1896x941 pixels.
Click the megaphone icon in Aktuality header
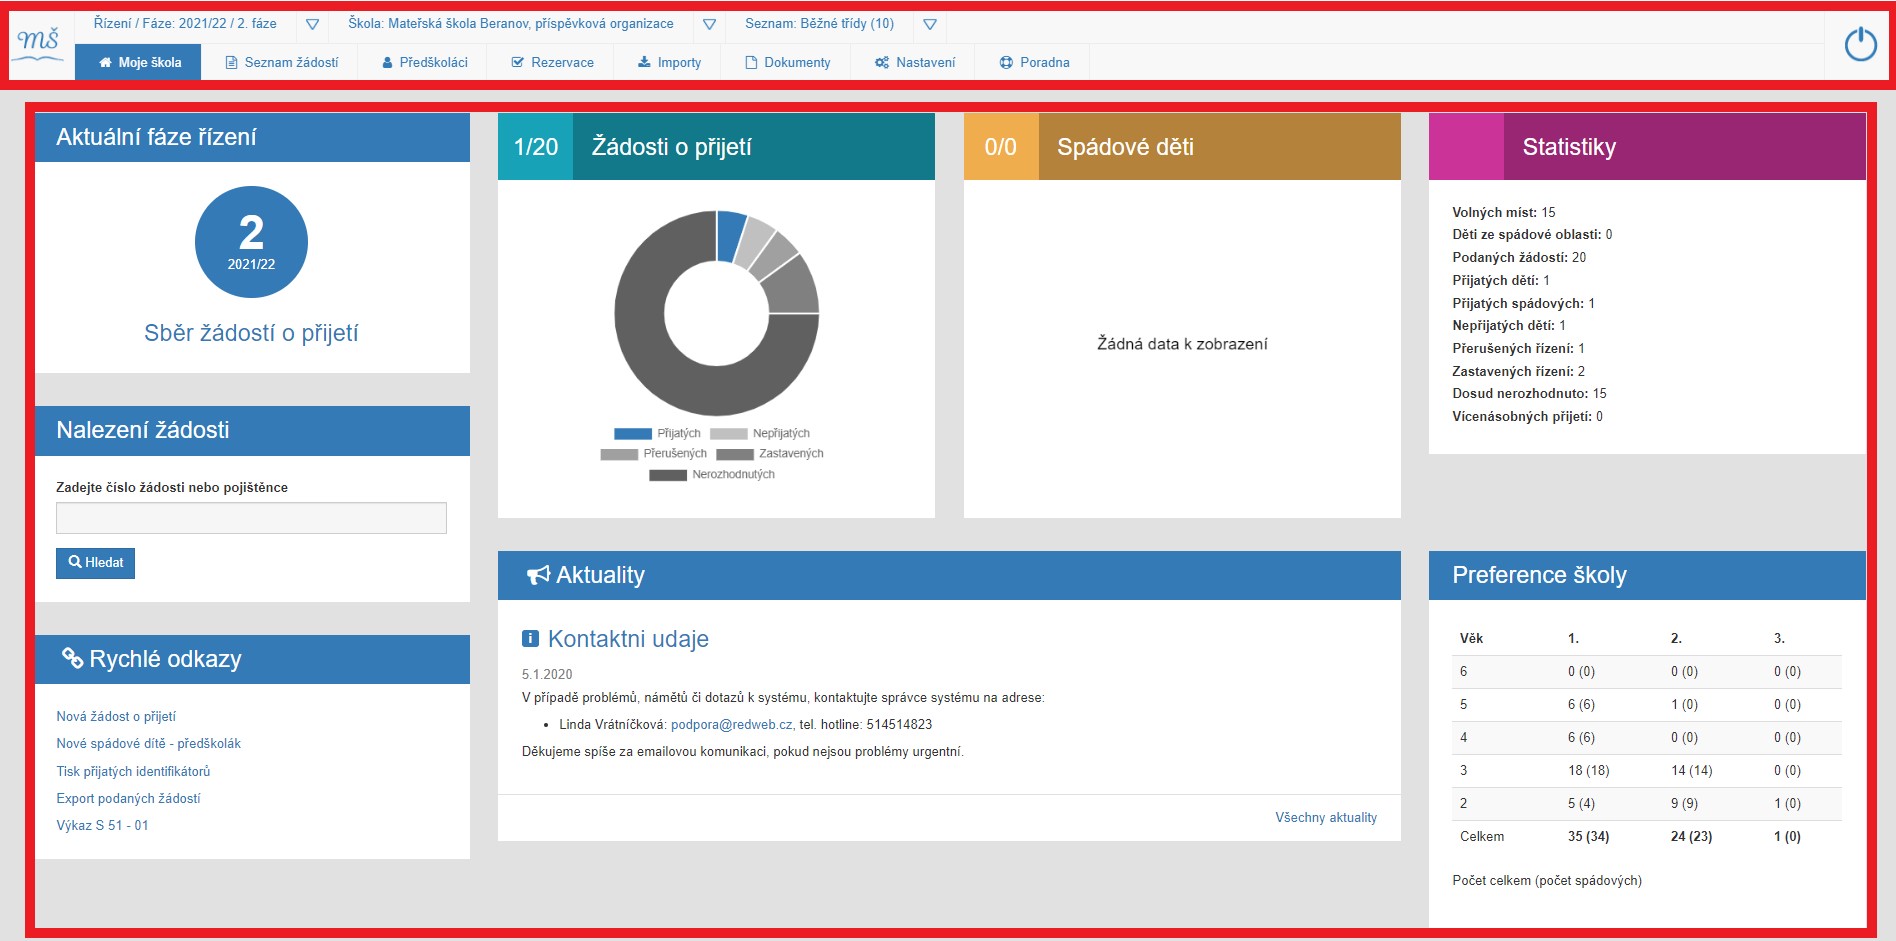[x=538, y=575]
